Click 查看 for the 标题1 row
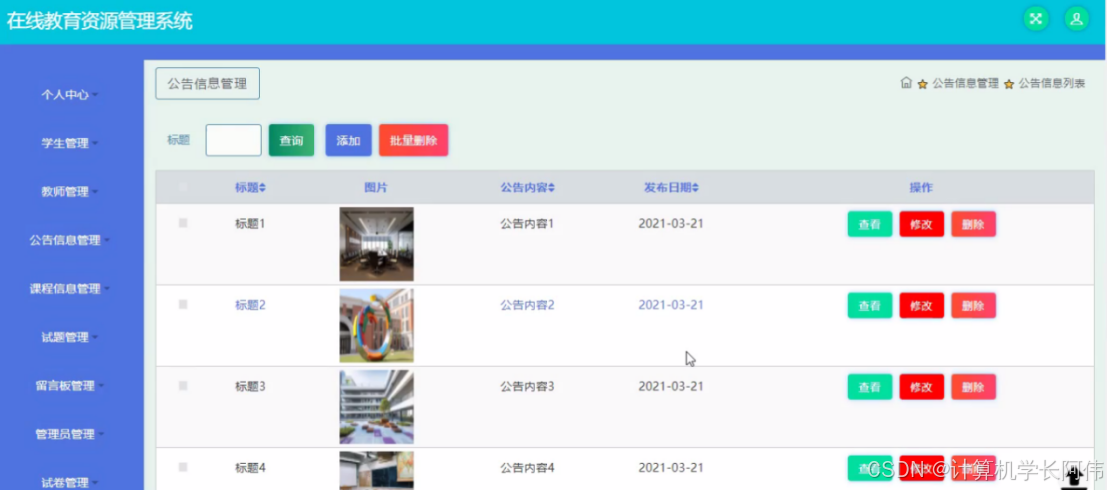1108x490 pixels. click(870, 224)
